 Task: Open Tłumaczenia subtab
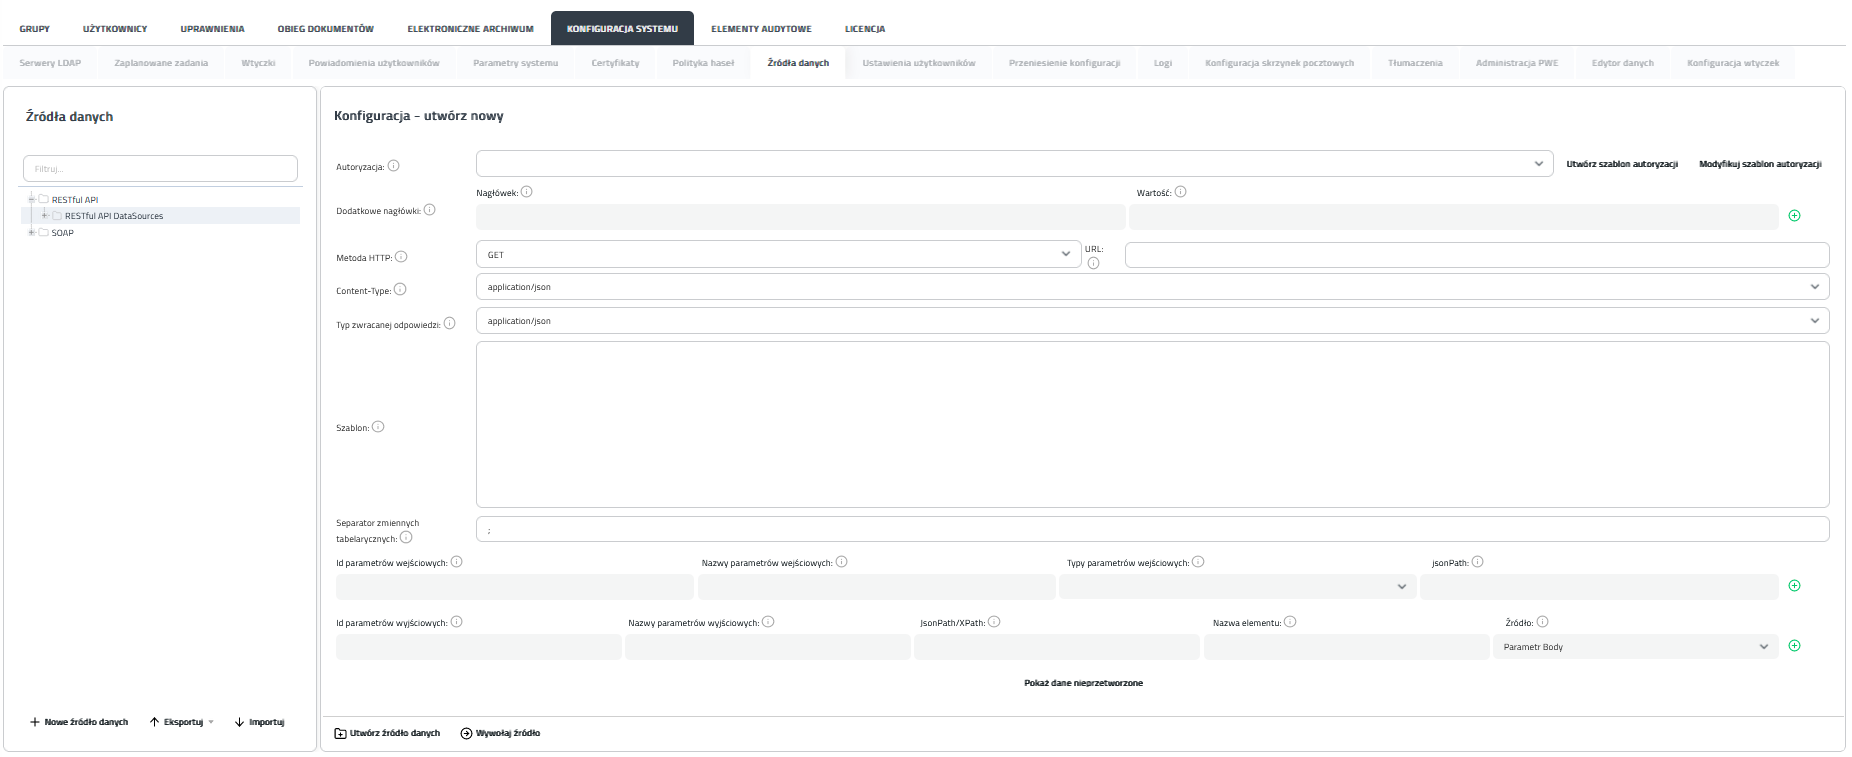tap(1415, 63)
